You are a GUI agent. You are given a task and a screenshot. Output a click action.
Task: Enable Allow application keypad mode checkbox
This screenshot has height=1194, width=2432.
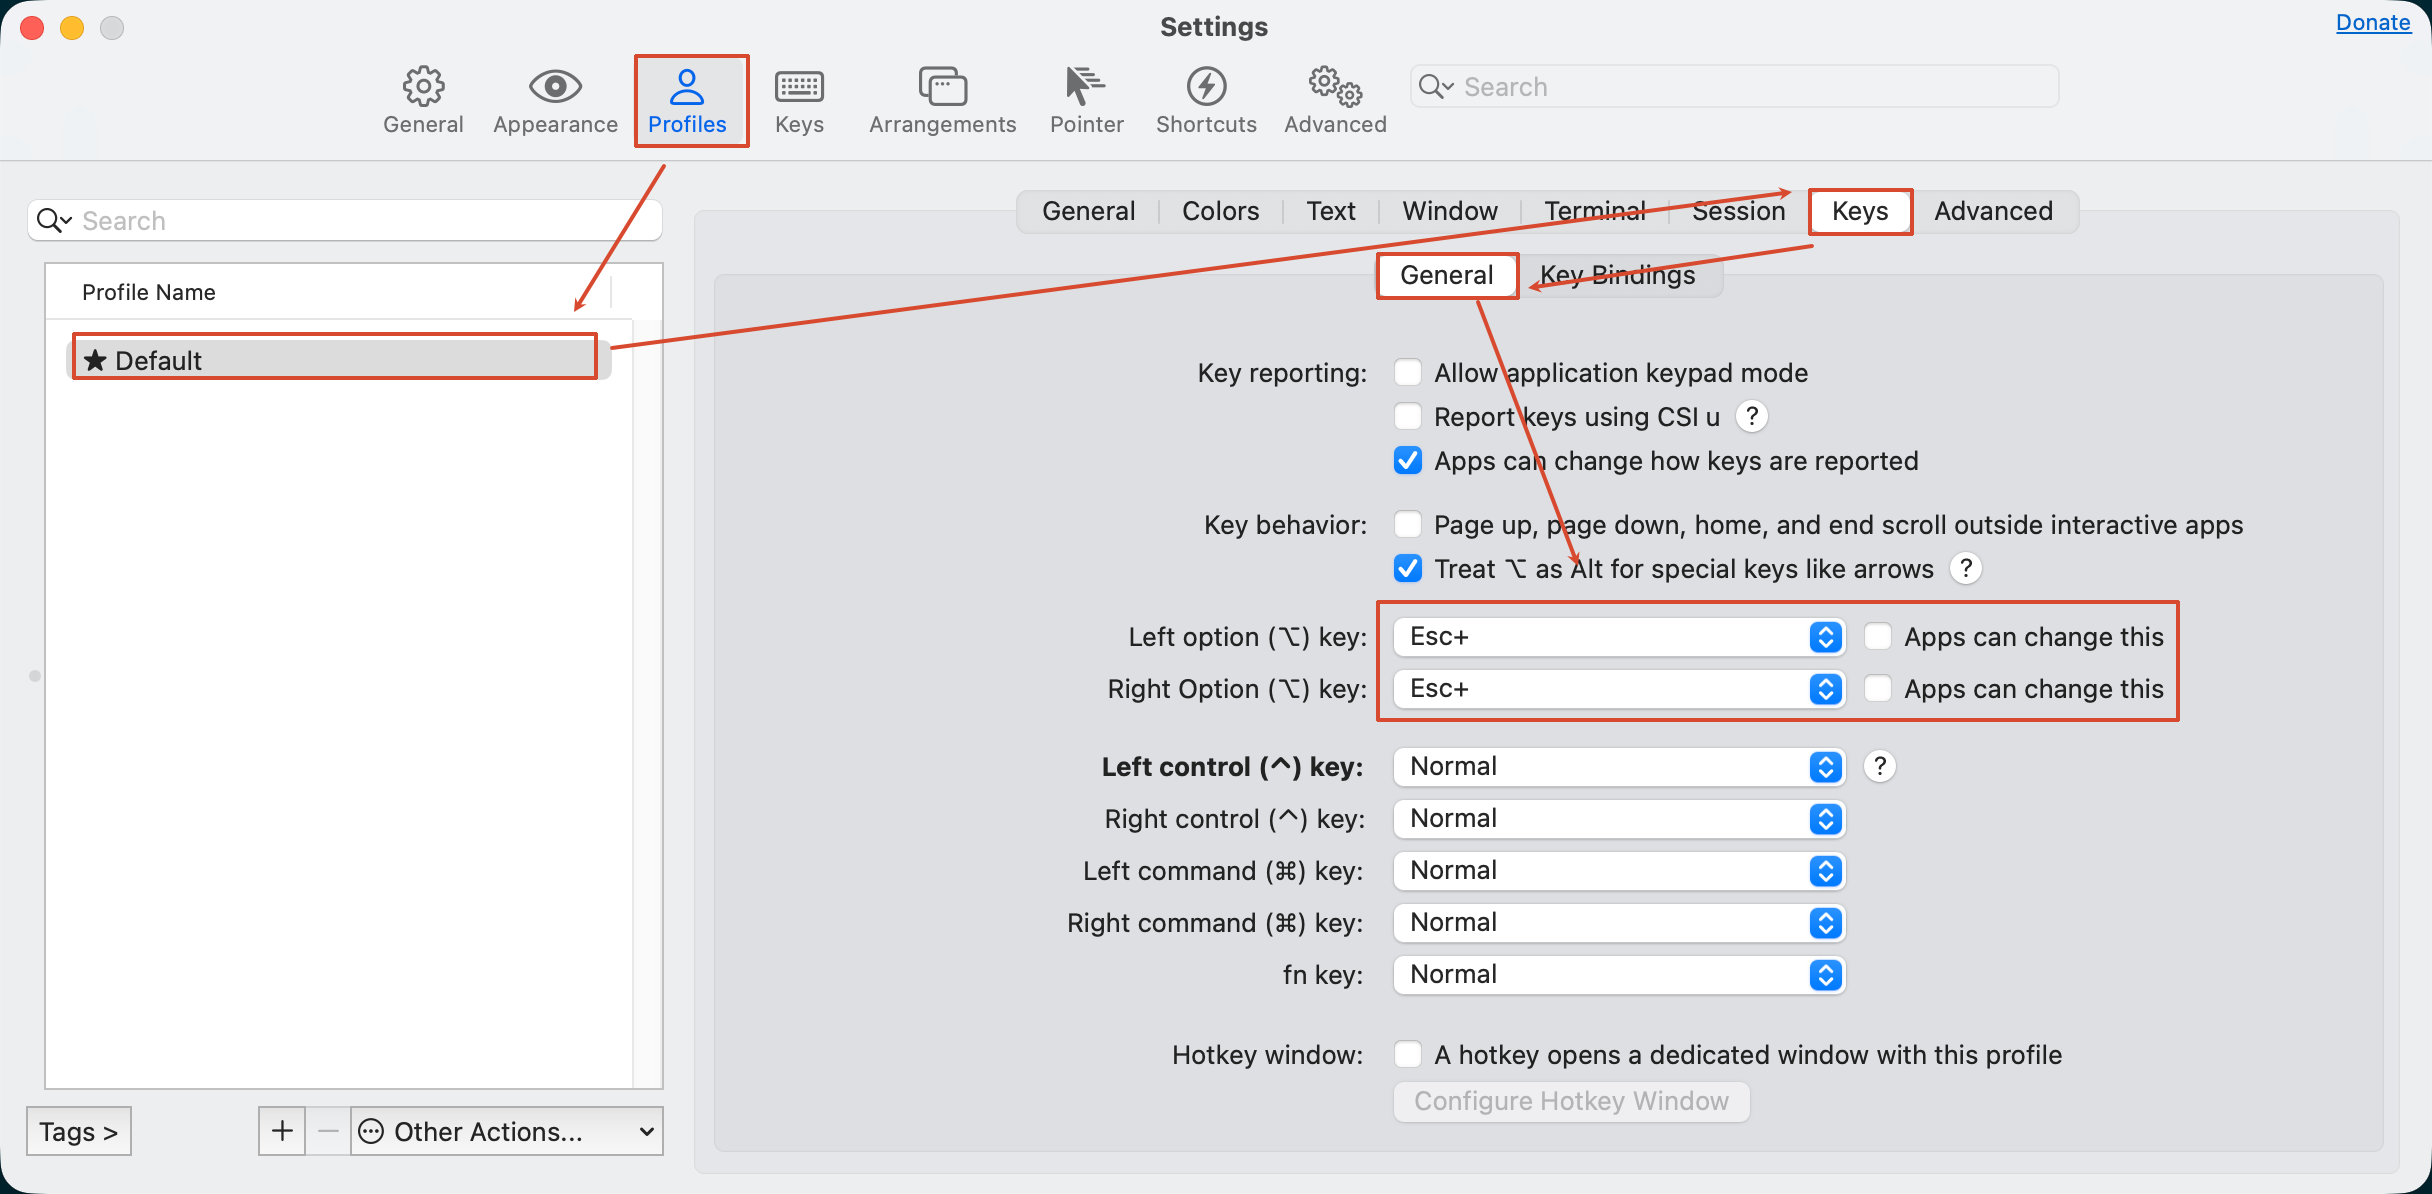pos(1408,372)
